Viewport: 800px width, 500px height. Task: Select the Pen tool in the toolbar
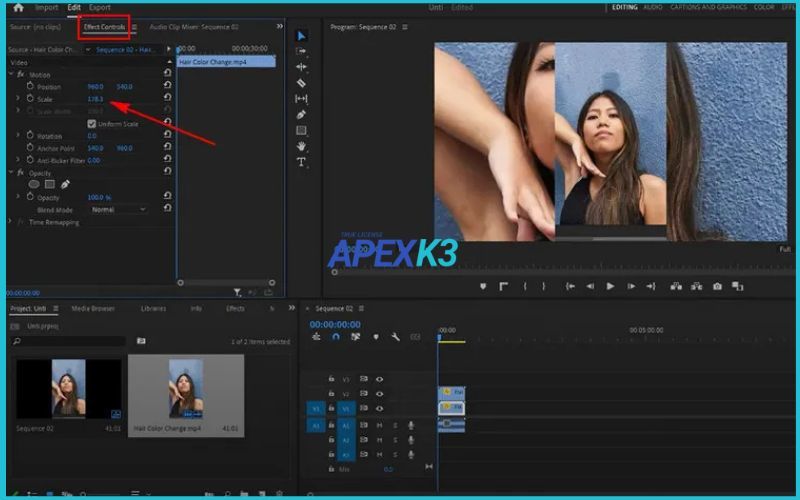[x=301, y=115]
